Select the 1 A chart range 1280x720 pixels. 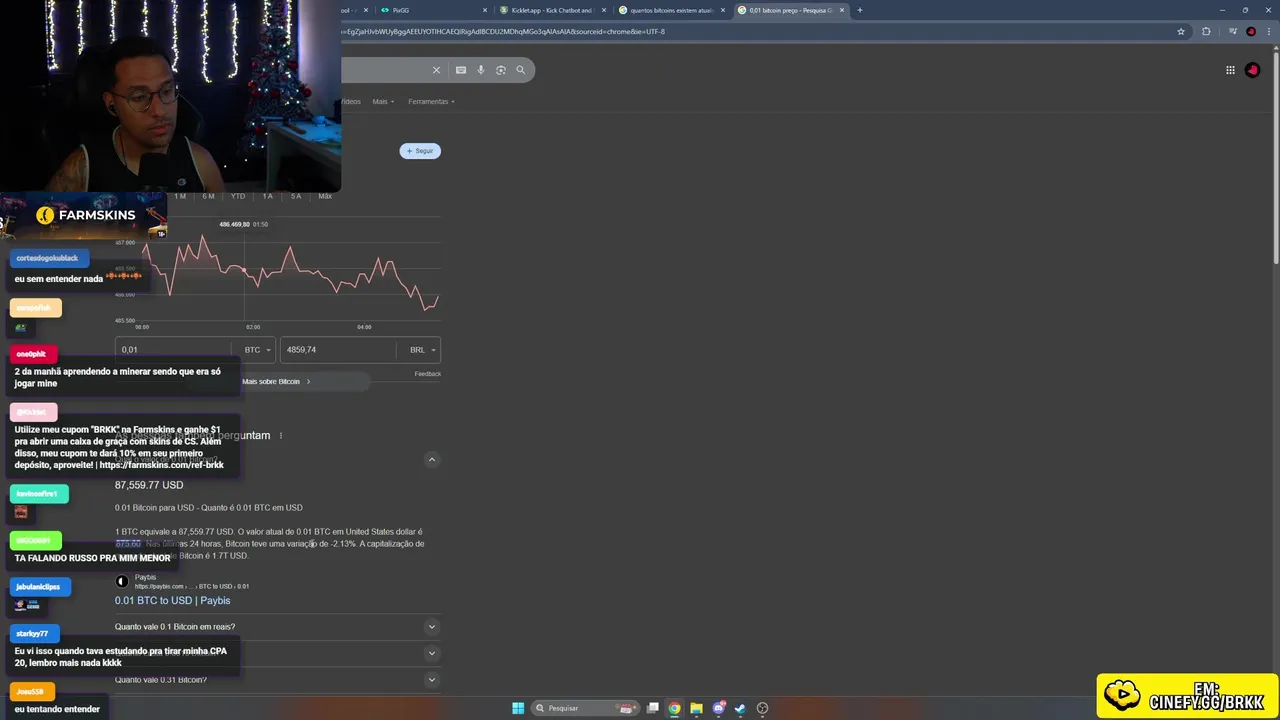[267, 196]
